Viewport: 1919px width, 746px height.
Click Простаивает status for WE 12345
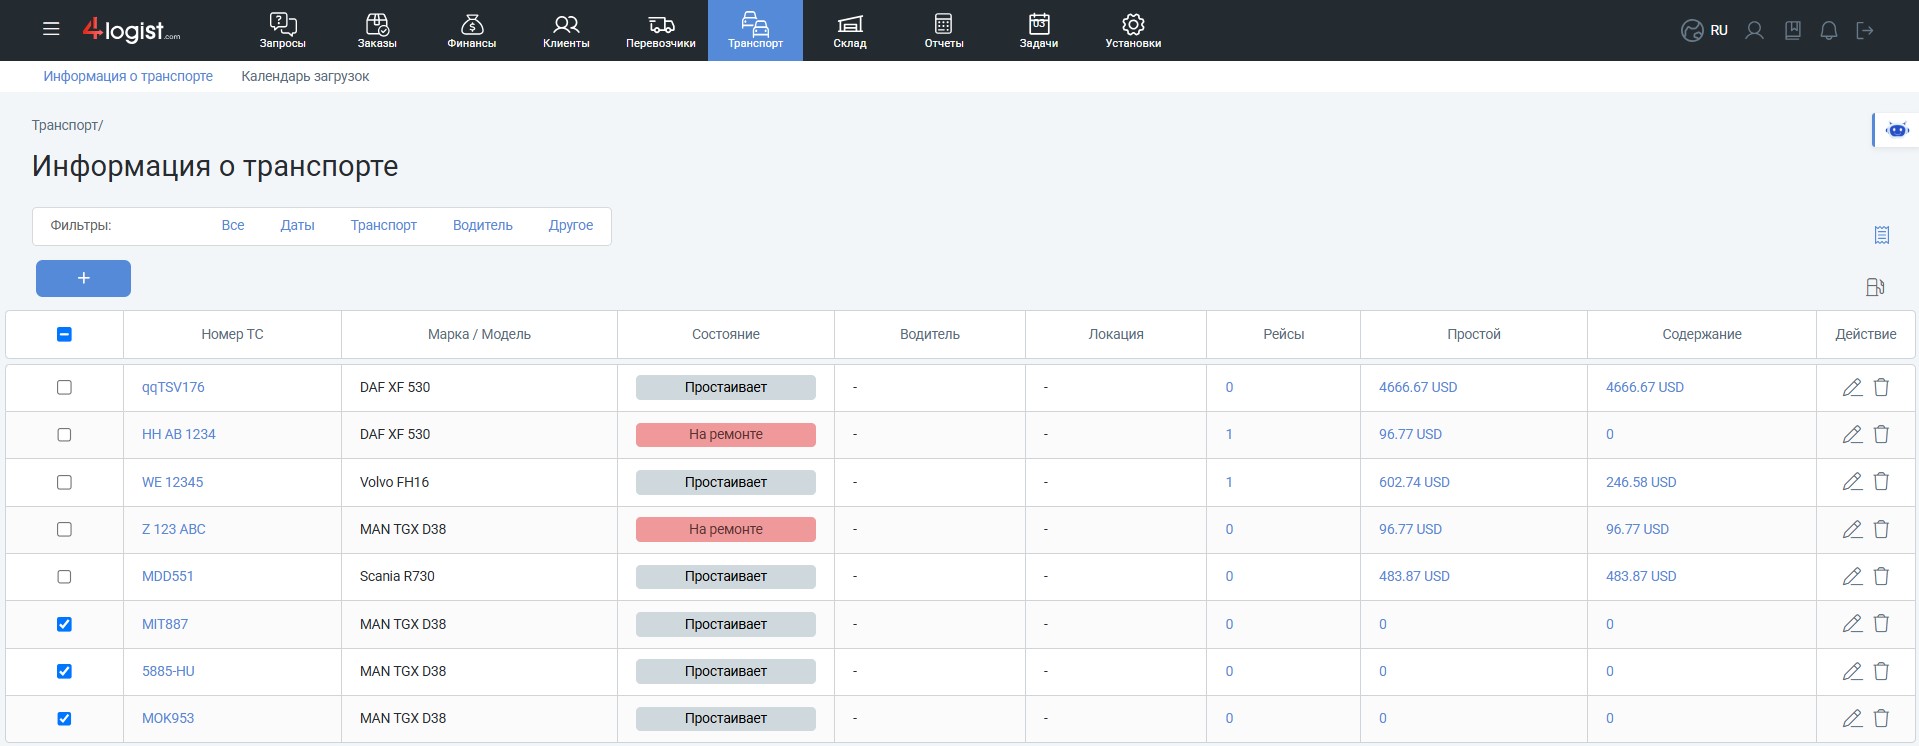726,482
